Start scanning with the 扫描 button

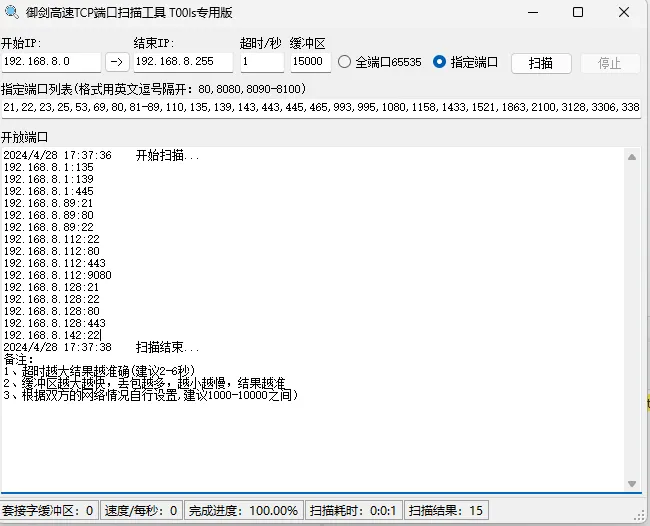click(x=541, y=63)
